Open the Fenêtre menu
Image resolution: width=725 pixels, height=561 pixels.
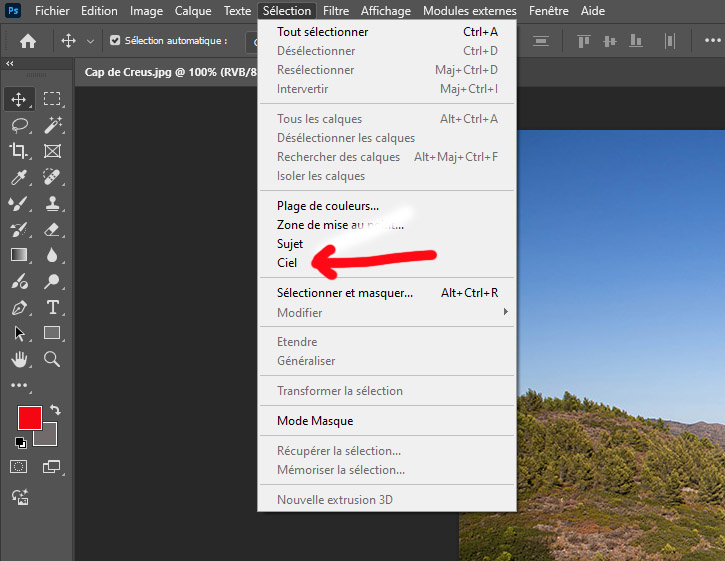pyautogui.click(x=548, y=11)
